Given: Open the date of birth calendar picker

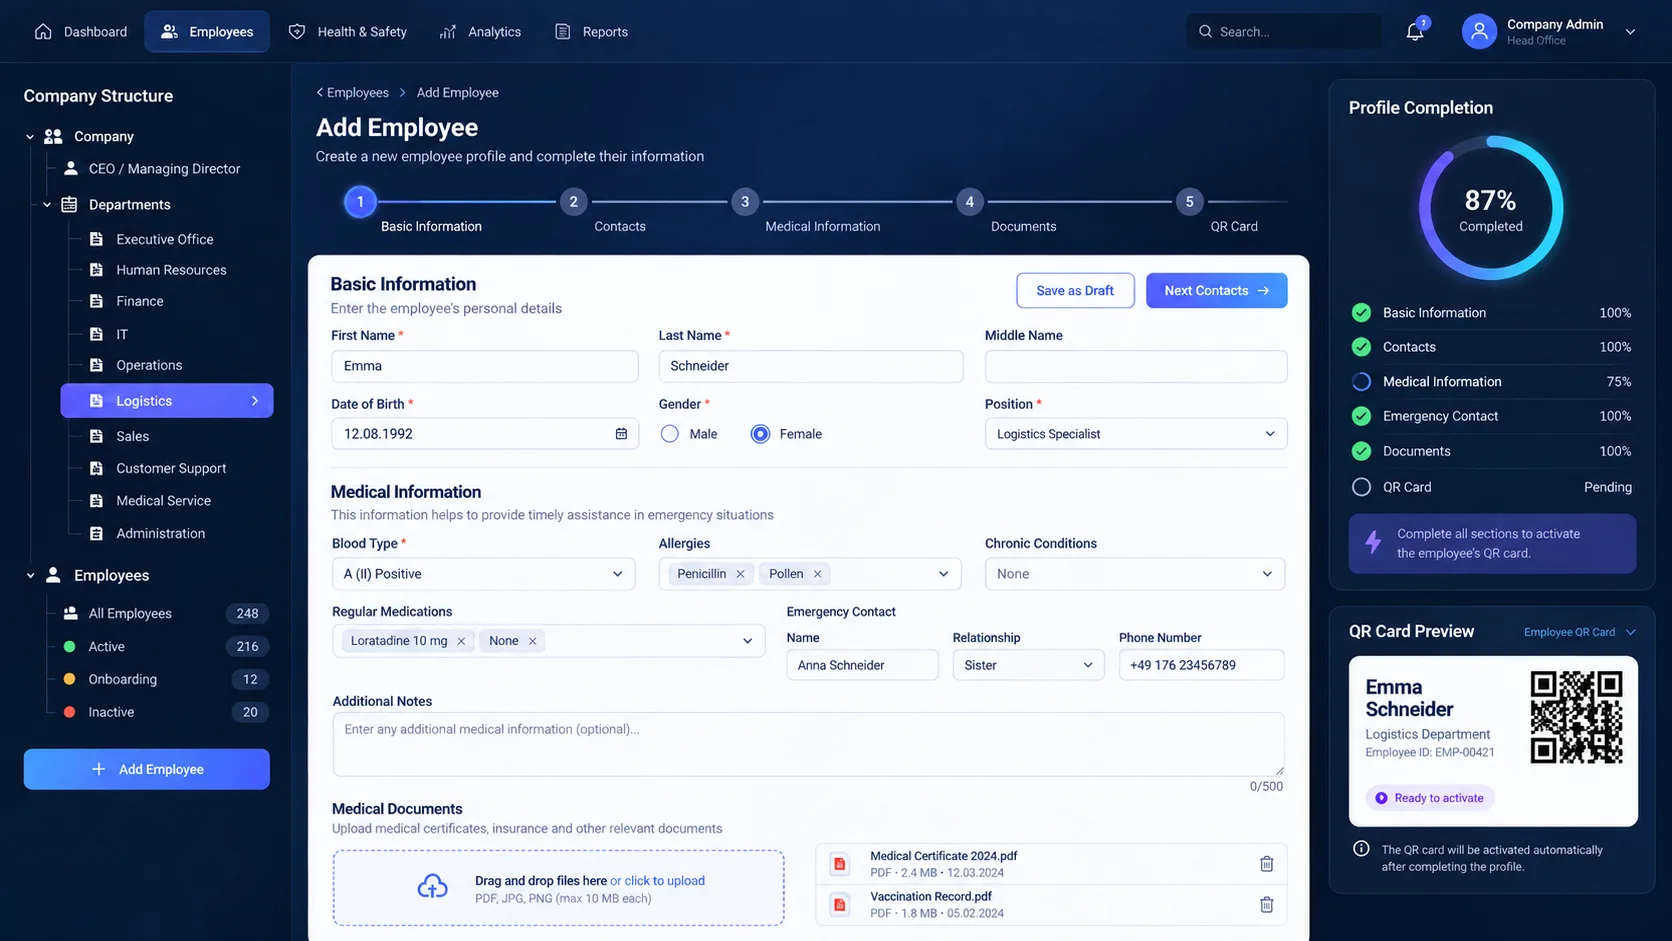Looking at the screenshot, I should [x=621, y=434].
